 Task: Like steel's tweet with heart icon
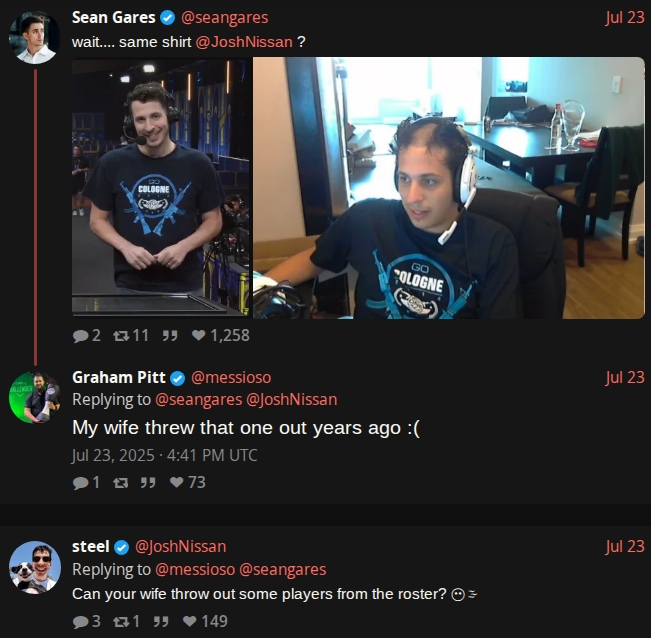[190, 621]
